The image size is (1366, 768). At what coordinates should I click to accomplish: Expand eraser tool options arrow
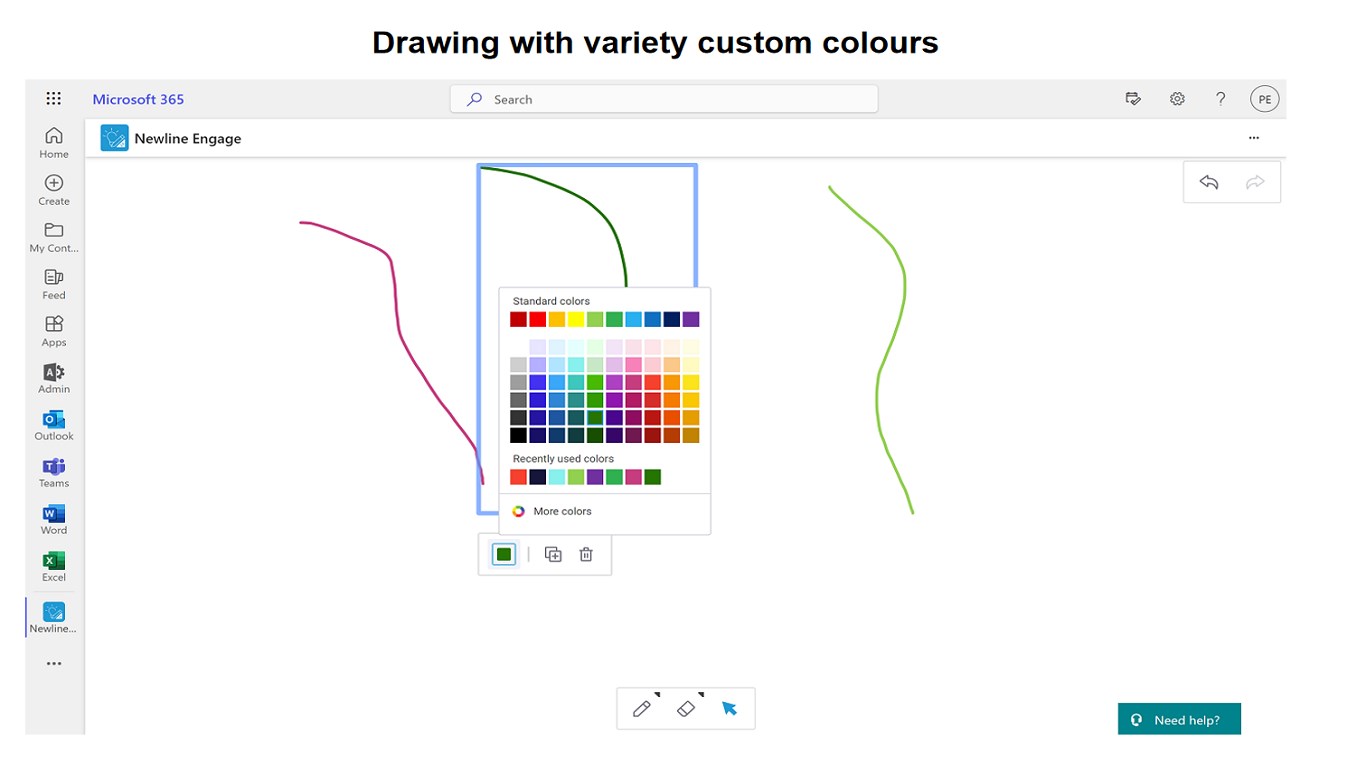click(701, 694)
